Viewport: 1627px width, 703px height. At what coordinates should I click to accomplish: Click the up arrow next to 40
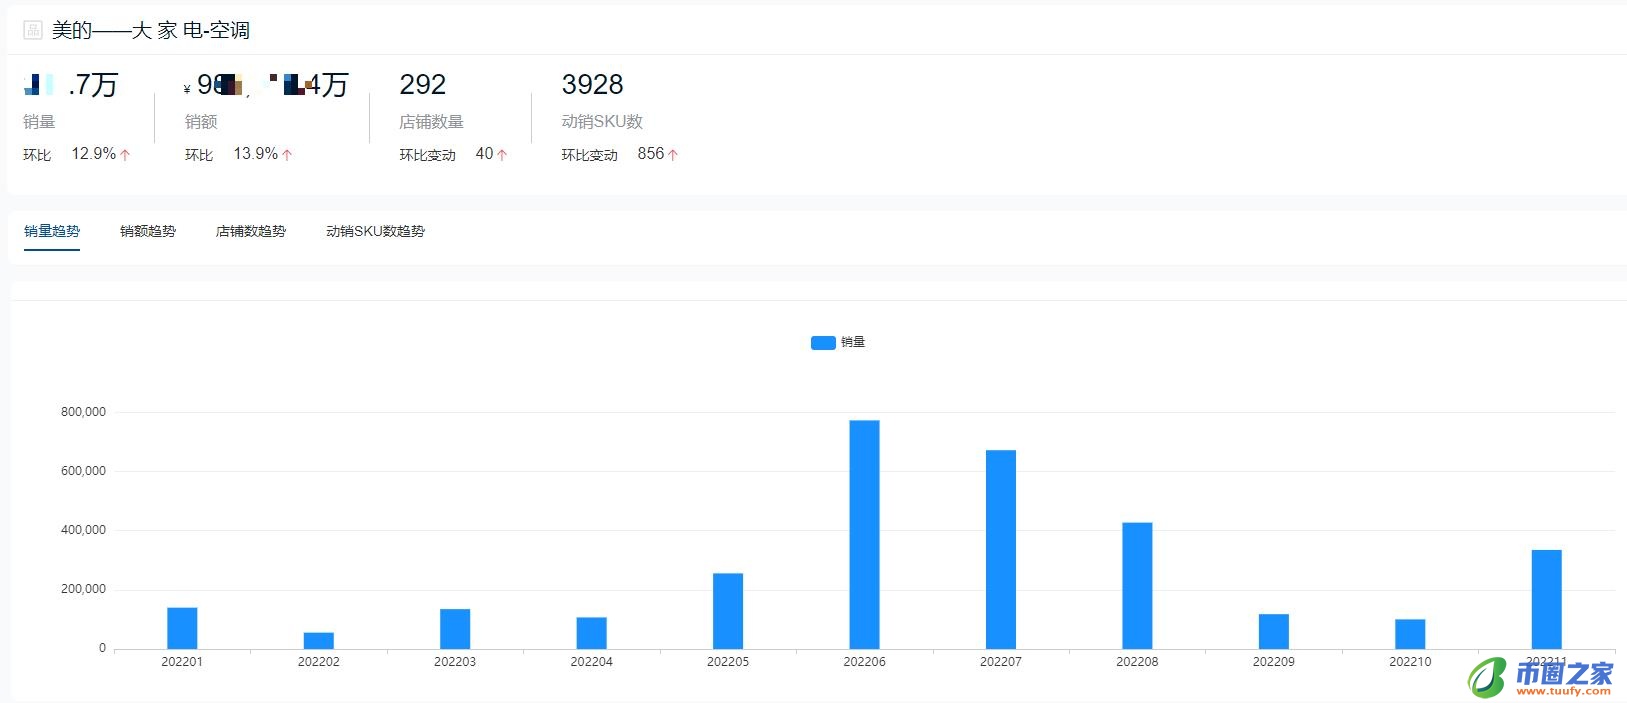(x=502, y=155)
